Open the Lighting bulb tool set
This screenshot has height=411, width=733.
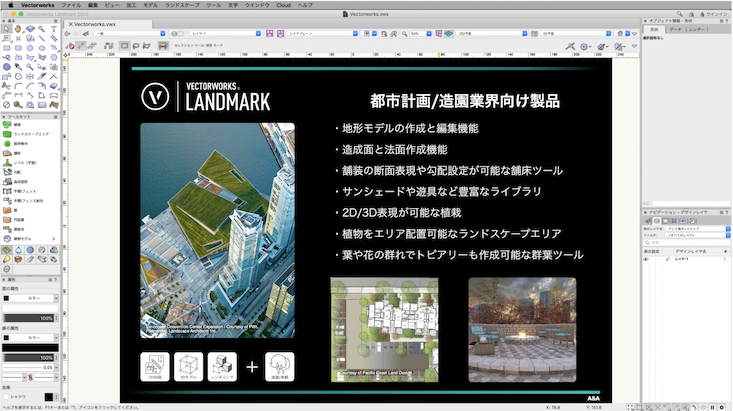pos(7,260)
